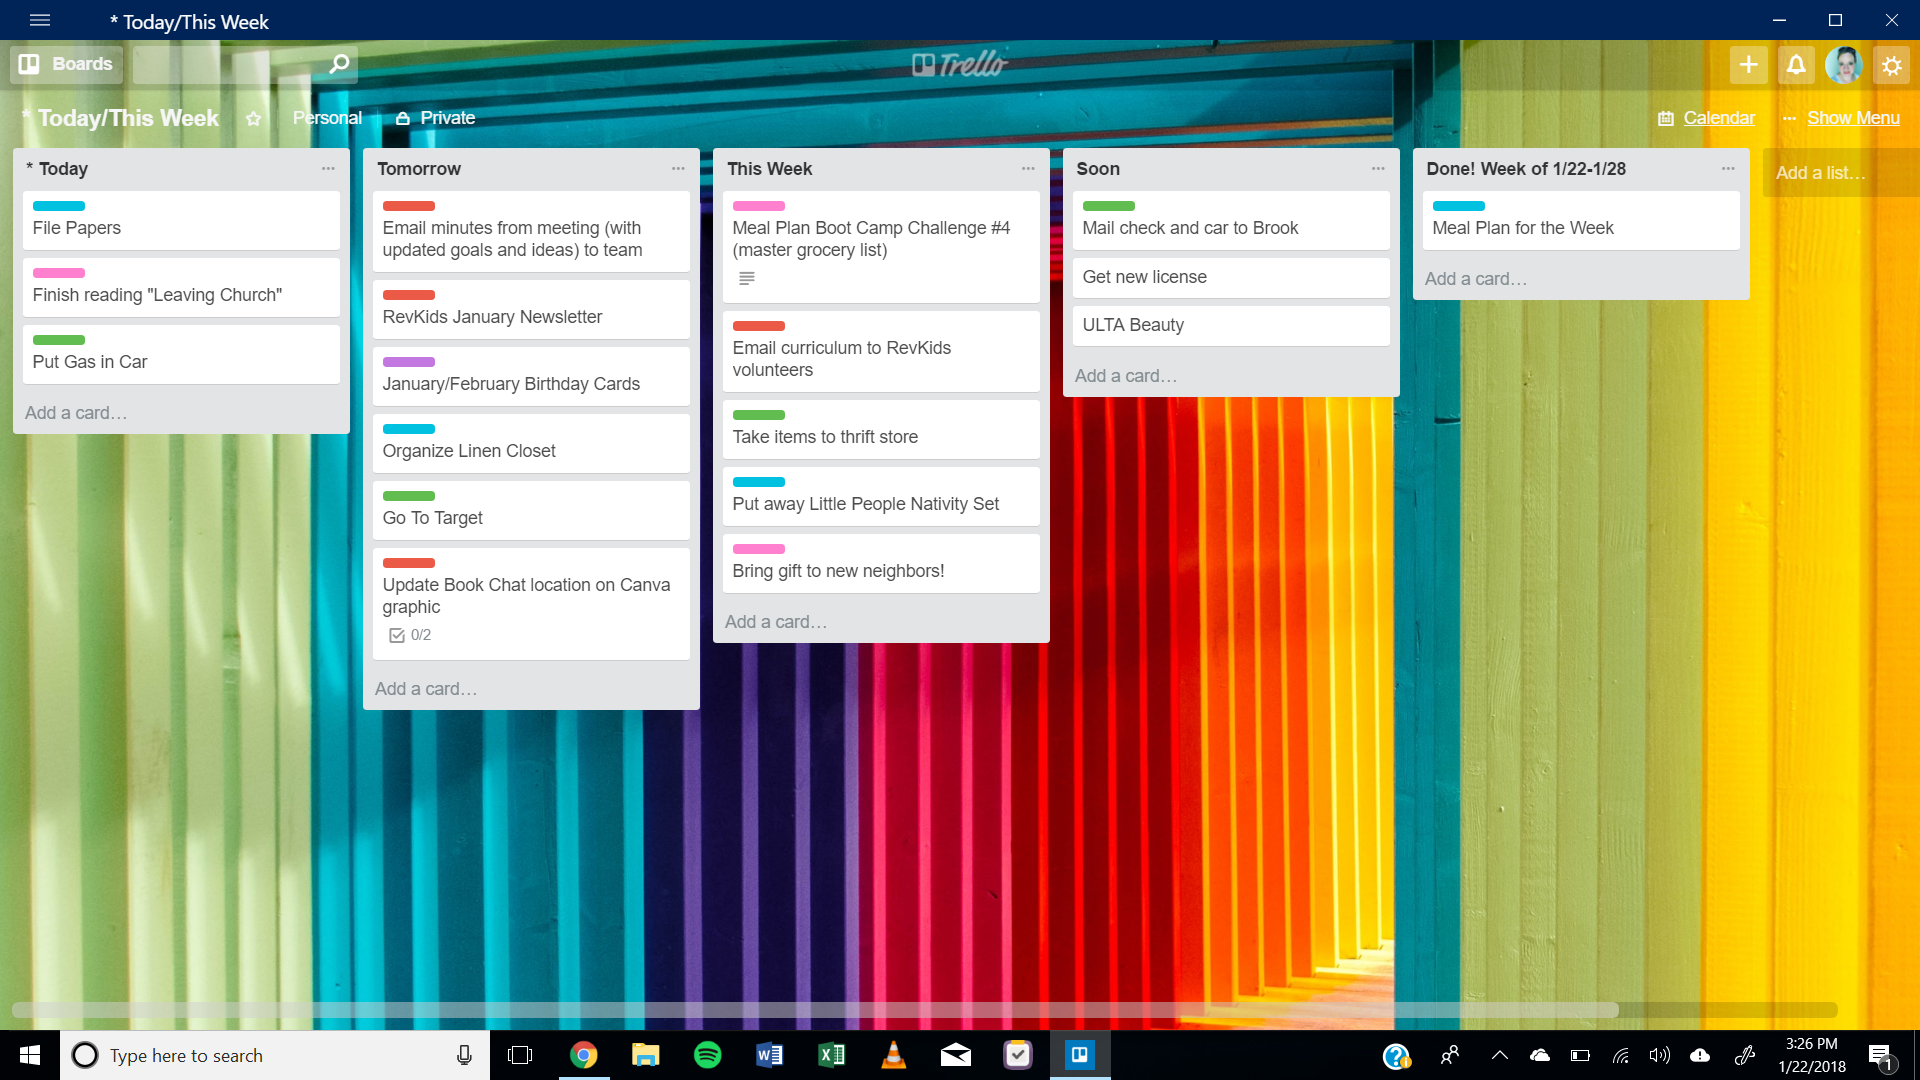Open the app hamburger menu

tap(40, 20)
